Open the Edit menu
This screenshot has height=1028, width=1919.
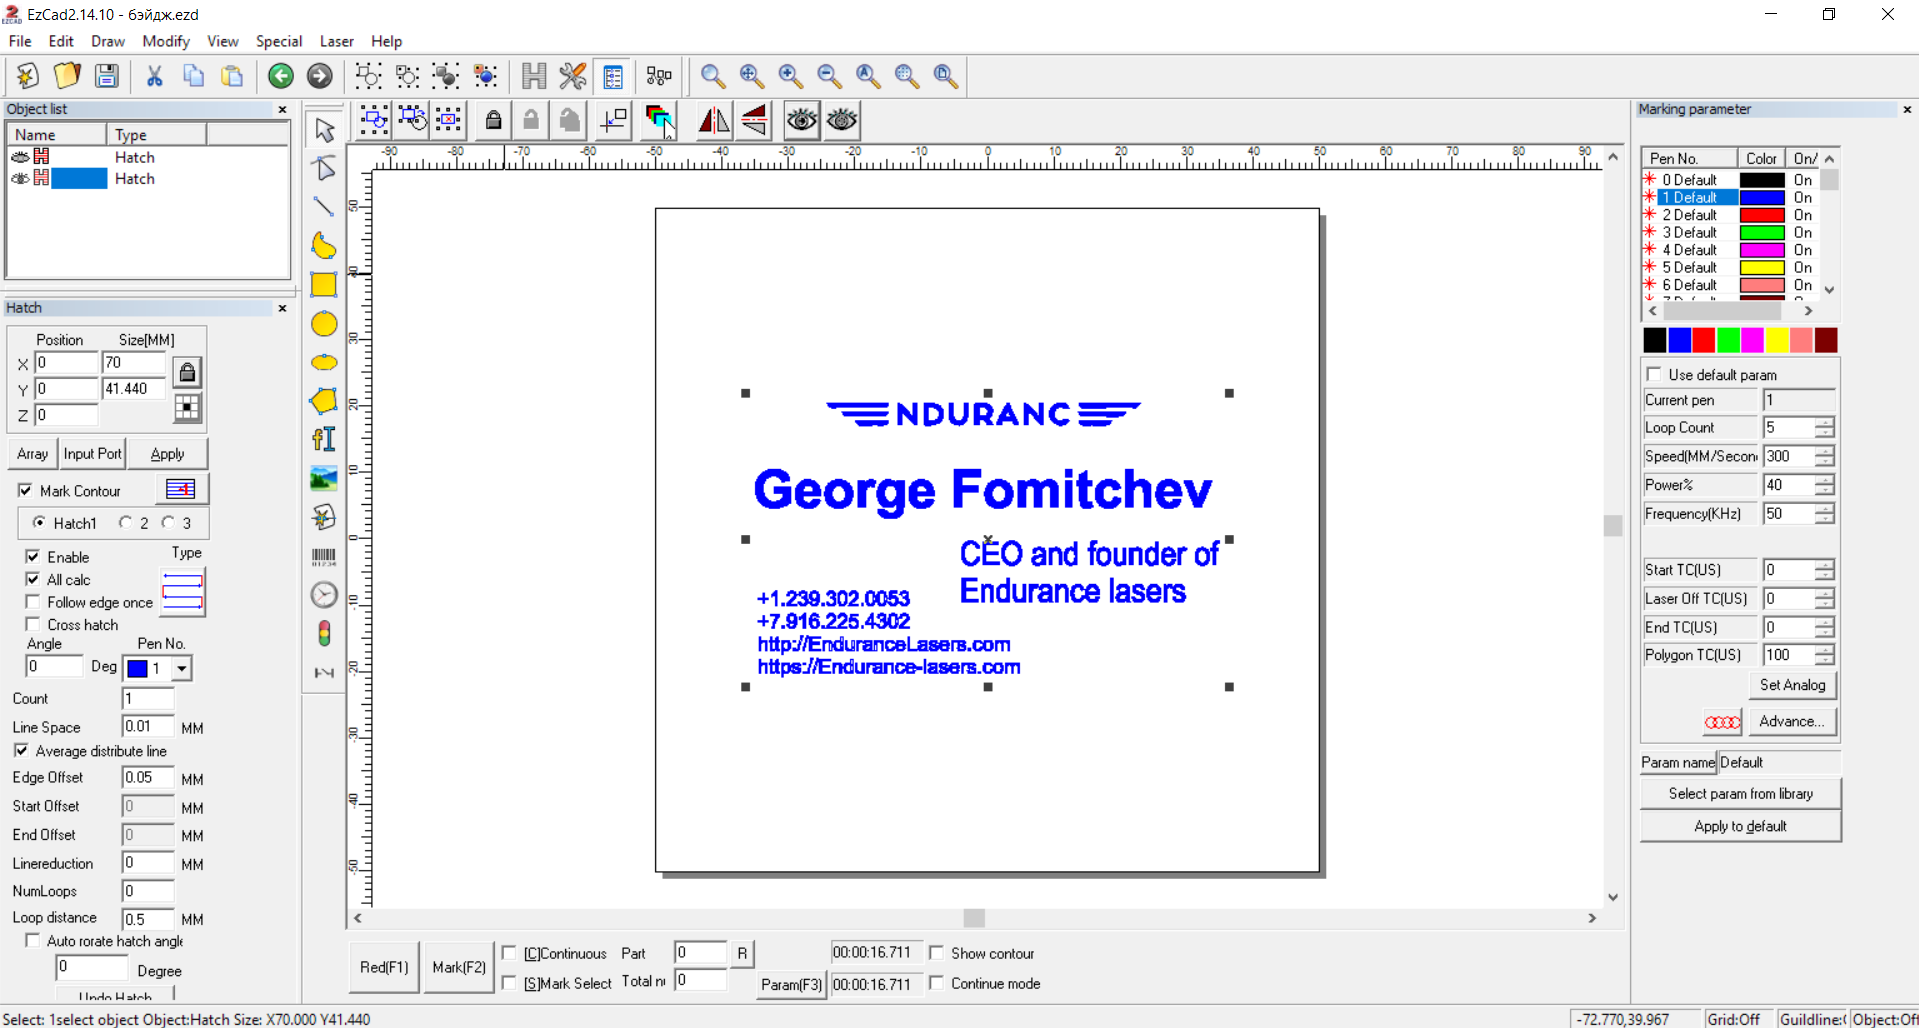(x=61, y=41)
